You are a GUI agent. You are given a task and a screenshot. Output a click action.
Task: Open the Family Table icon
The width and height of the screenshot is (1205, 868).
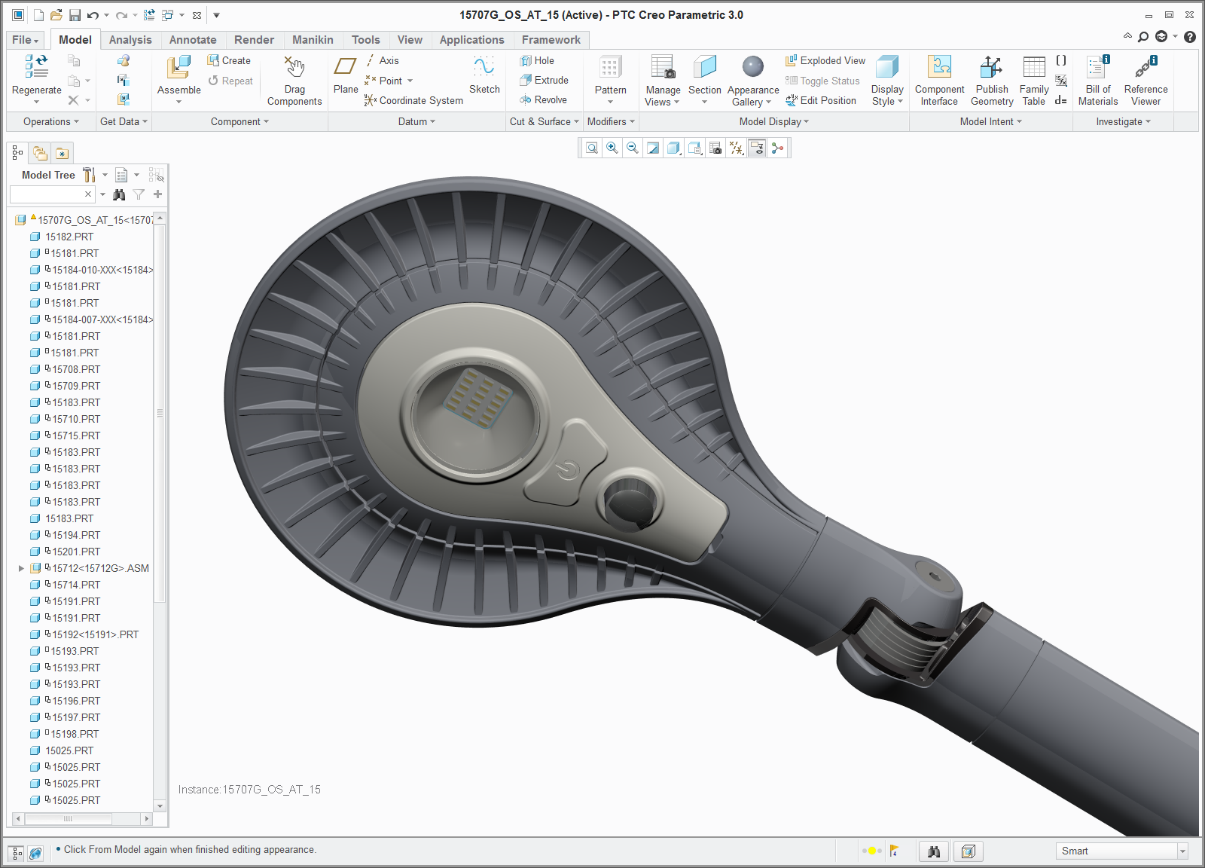point(1034,80)
